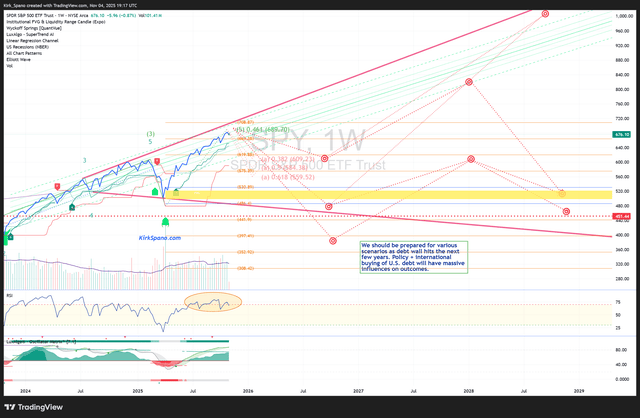Click the 2027 label on time axis
Image resolution: width=640 pixels, height=418 pixels.
pyautogui.click(x=358, y=391)
